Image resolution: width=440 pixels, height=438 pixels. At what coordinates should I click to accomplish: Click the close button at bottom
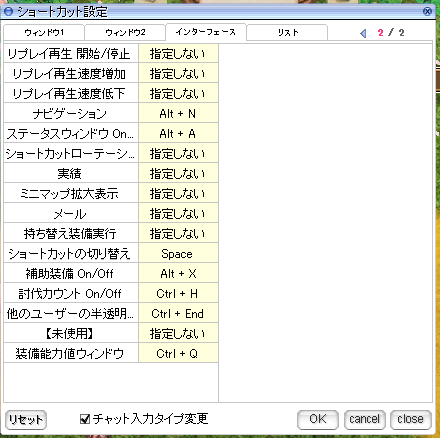tap(411, 419)
